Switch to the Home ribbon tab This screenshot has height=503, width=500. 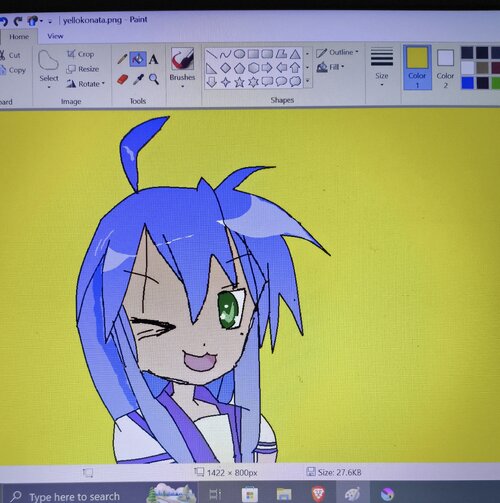[19, 37]
